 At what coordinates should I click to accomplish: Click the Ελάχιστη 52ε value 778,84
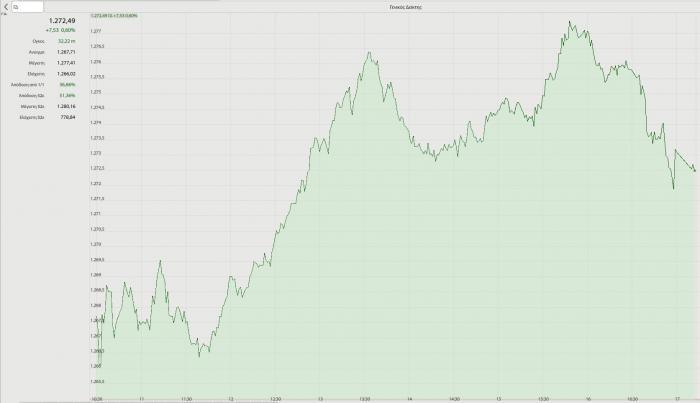click(x=68, y=116)
